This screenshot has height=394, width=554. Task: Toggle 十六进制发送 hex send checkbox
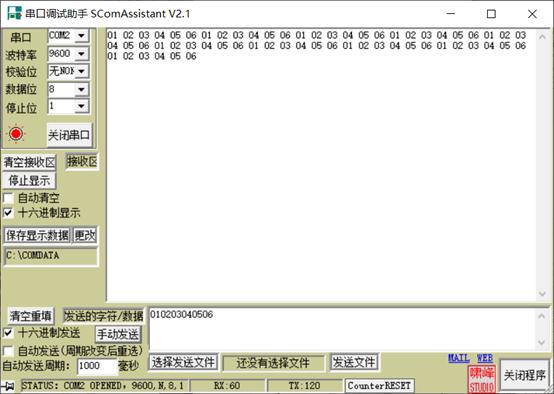8,333
